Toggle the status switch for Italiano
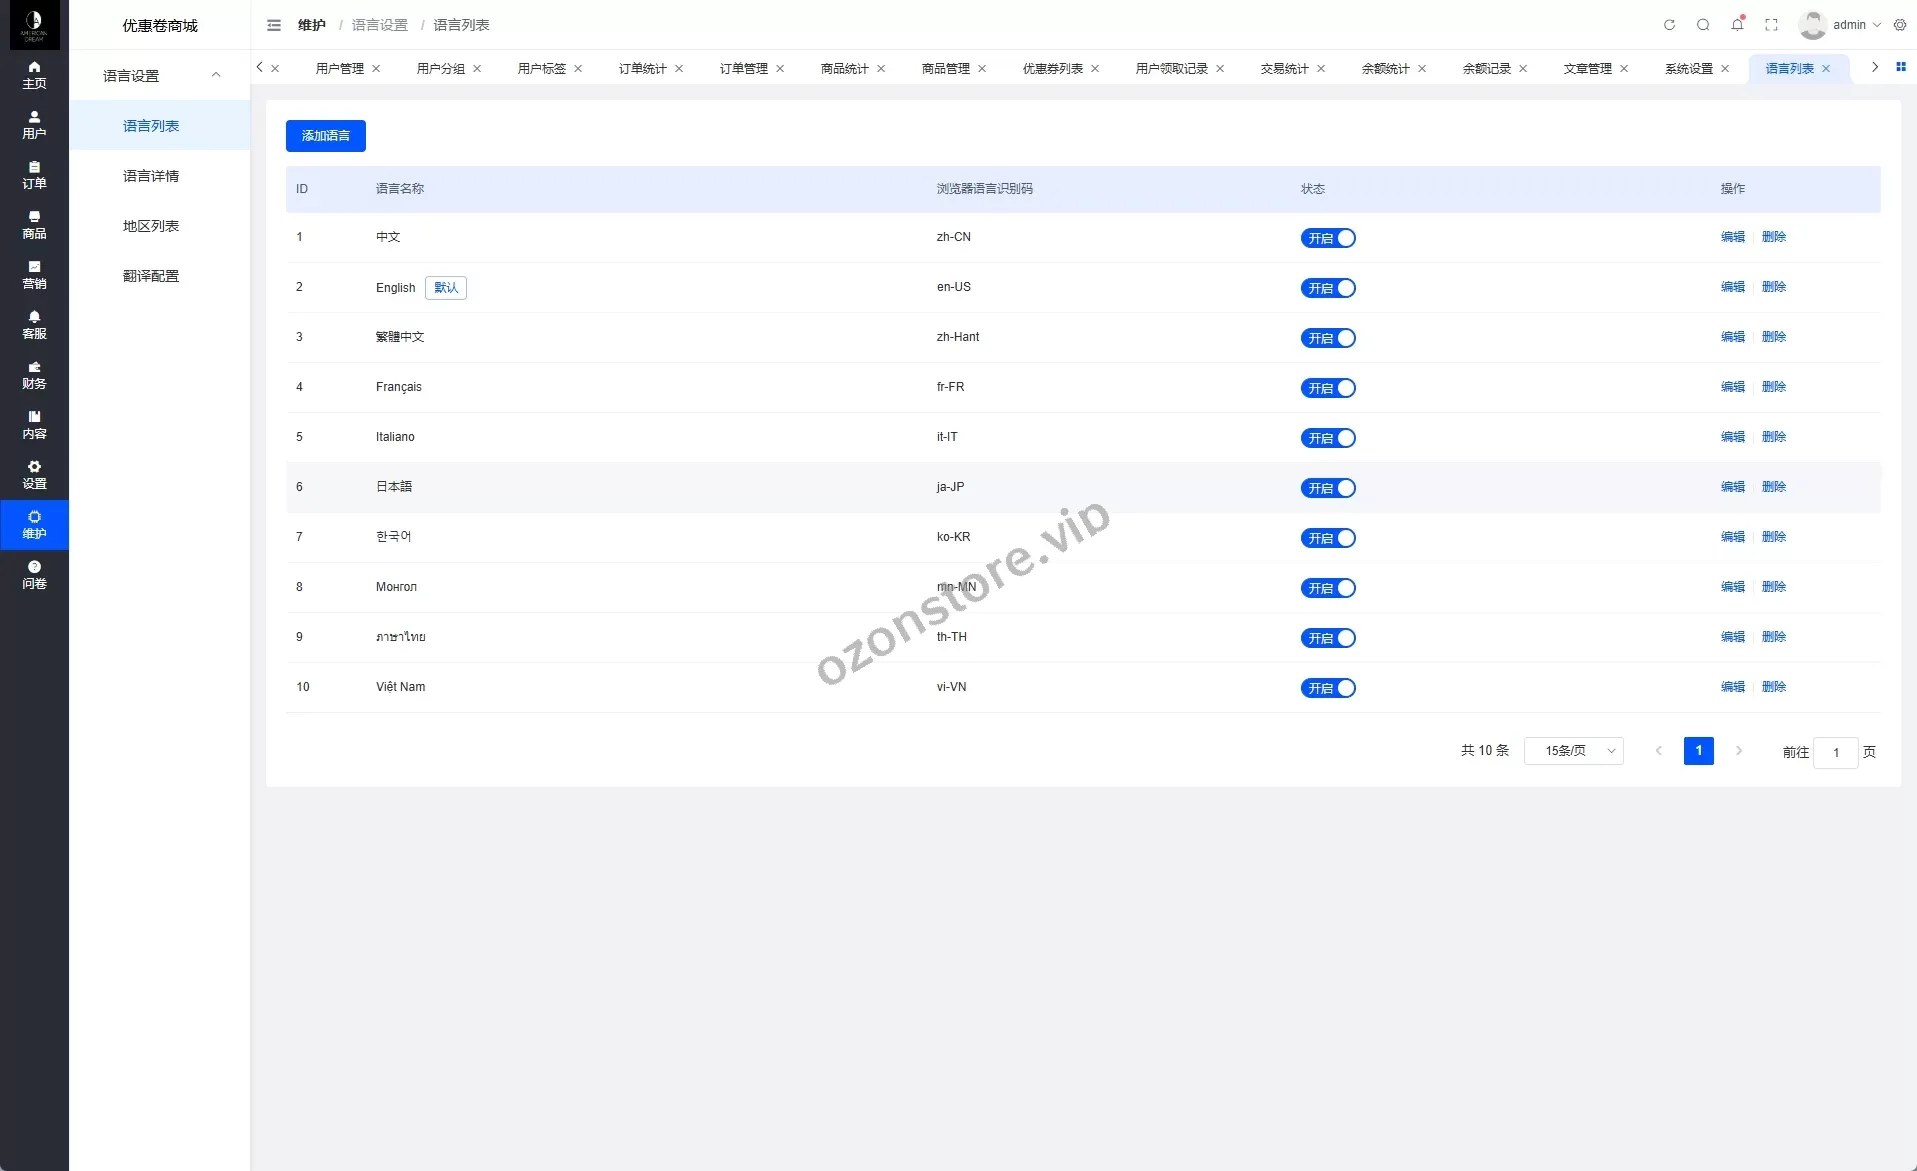This screenshot has height=1171, width=1917. (1328, 438)
